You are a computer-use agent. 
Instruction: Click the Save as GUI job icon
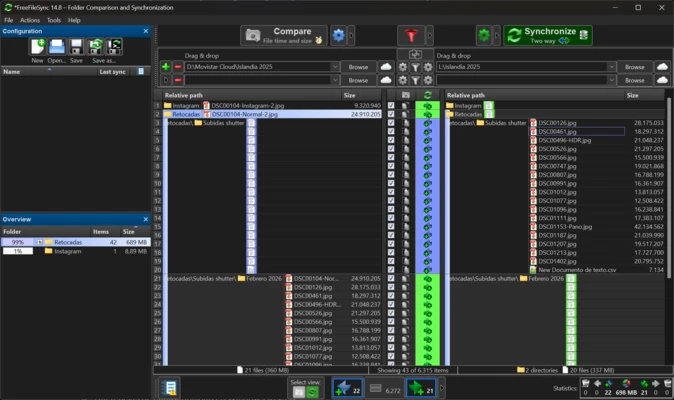point(95,46)
